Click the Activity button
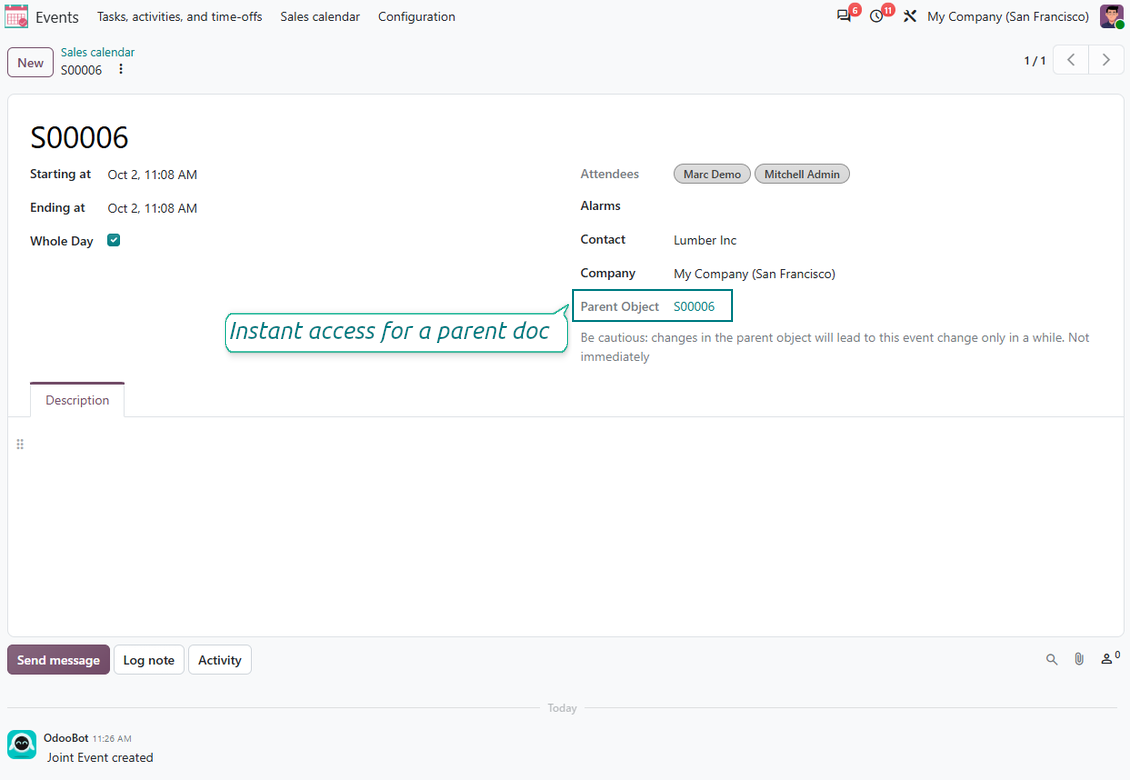The image size is (1130, 780). tap(220, 660)
